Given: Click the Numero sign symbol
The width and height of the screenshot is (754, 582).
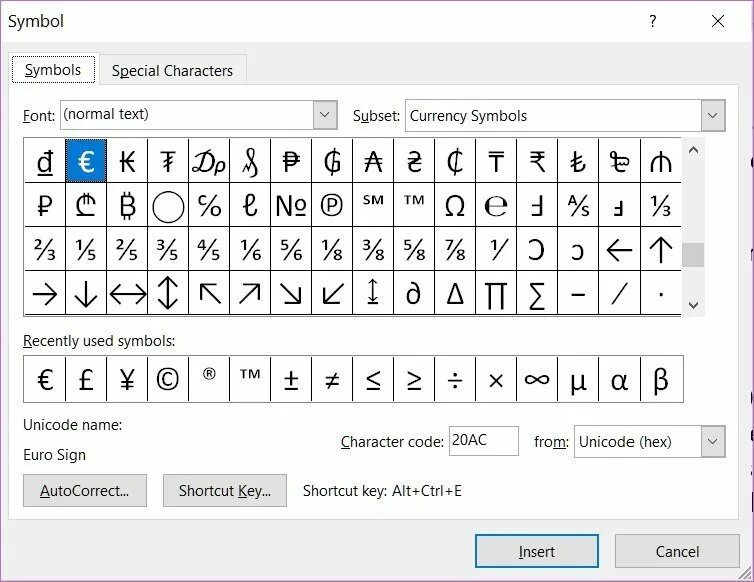Looking at the screenshot, I should click(x=291, y=205).
